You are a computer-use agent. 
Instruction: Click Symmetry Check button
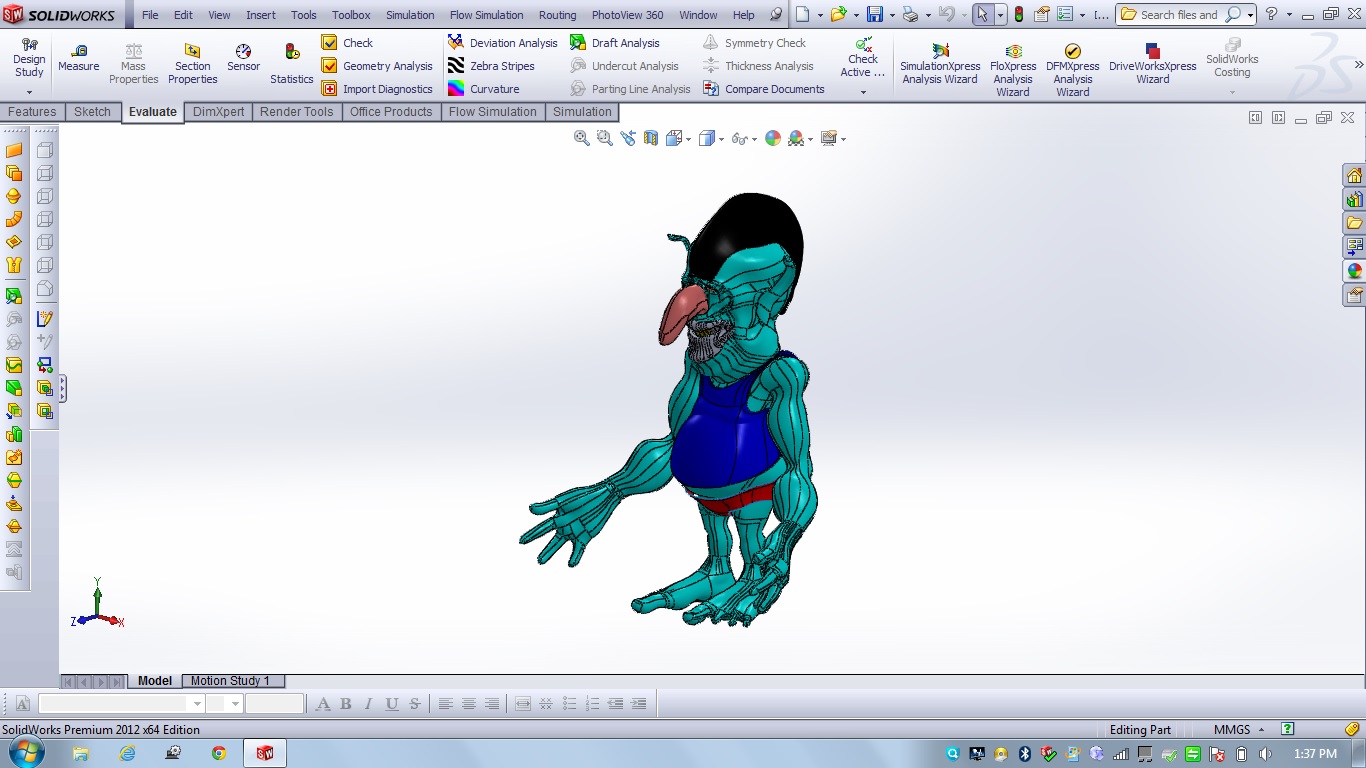[x=754, y=43]
